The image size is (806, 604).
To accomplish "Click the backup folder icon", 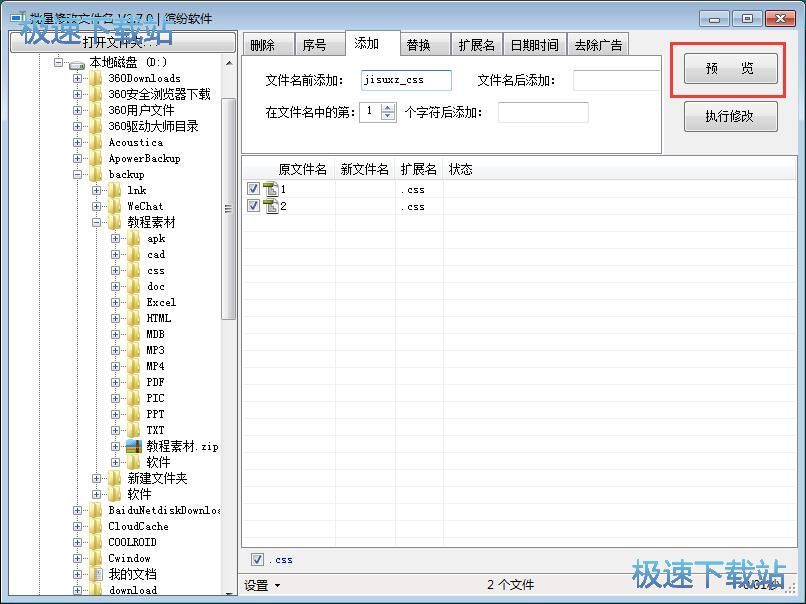I will pyautogui.click(x=96, y=174).
